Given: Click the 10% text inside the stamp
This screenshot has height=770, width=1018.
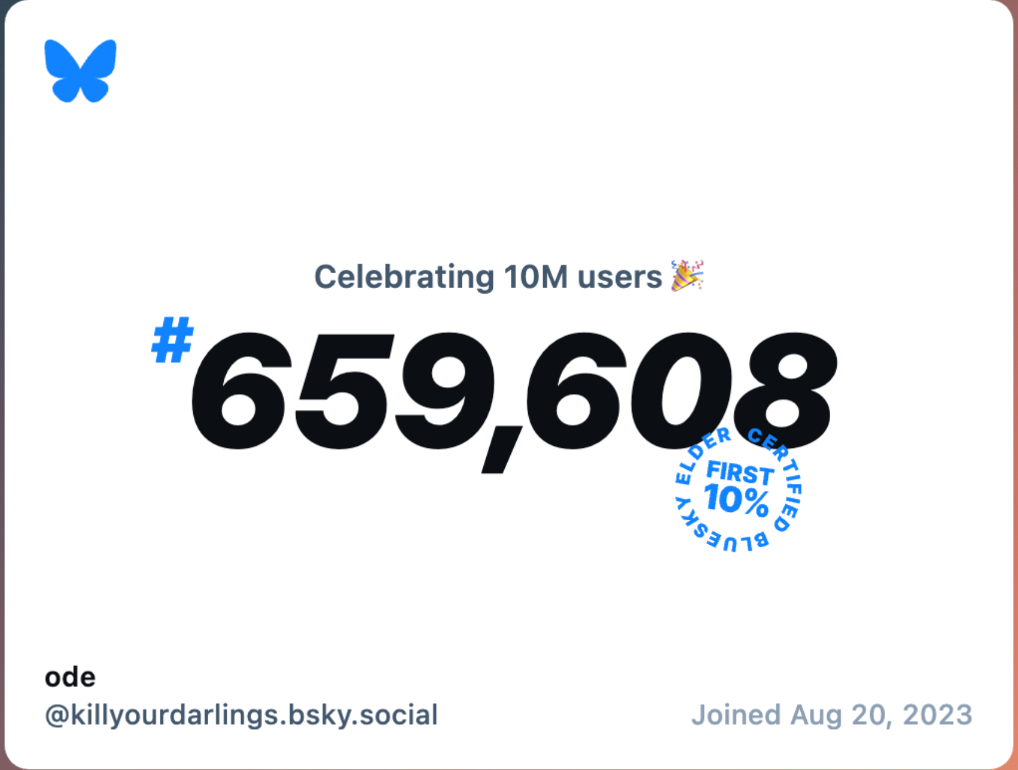Looking at the screenshot, I should [x=737, y=499].
